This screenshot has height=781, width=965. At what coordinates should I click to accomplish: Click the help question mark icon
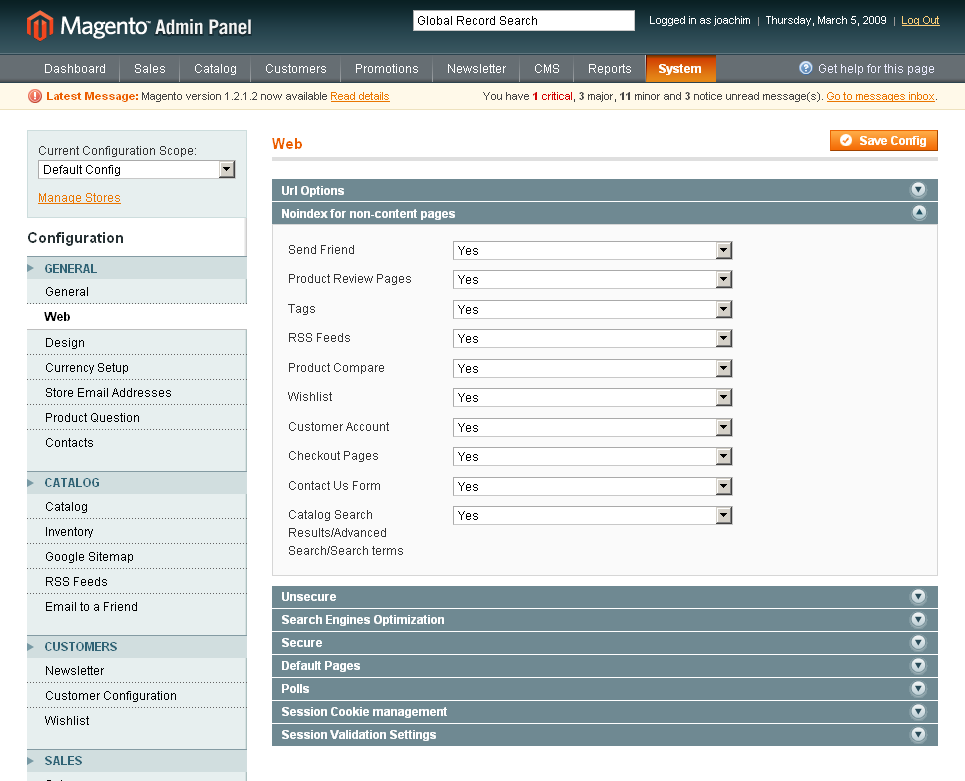pyautogui.click(x=806, y=68)
